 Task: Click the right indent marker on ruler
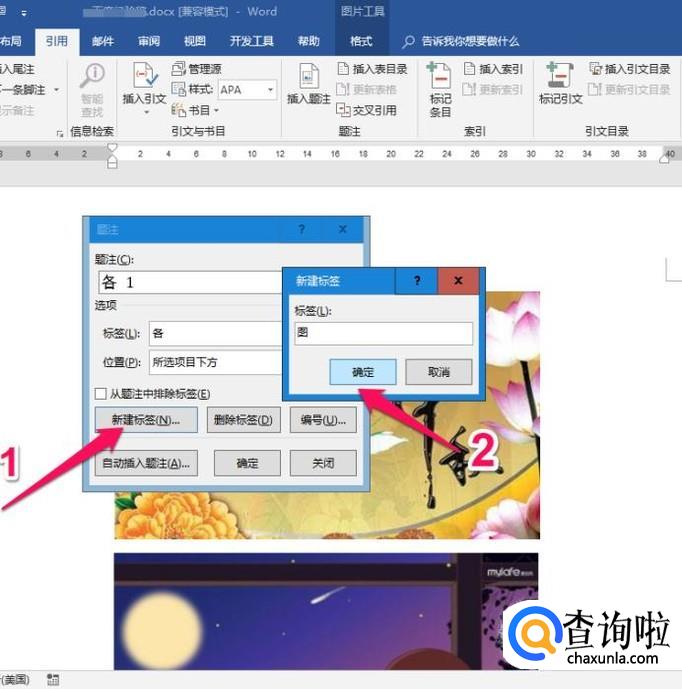[665, 158]
